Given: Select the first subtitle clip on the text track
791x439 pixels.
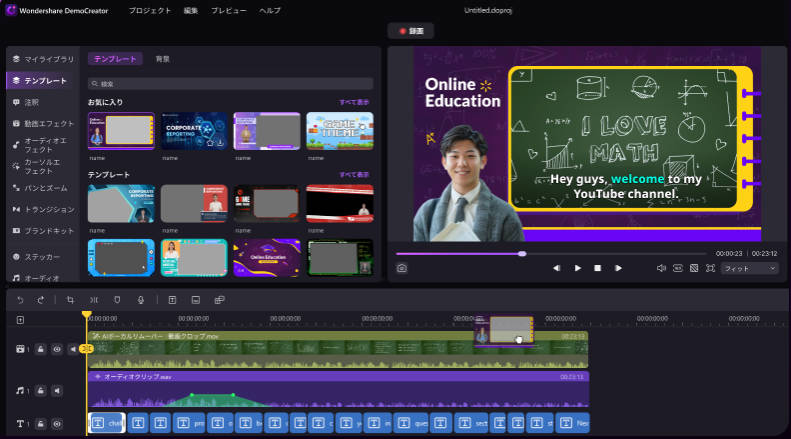Looking at the screenshot, I should tap(107, 423).
